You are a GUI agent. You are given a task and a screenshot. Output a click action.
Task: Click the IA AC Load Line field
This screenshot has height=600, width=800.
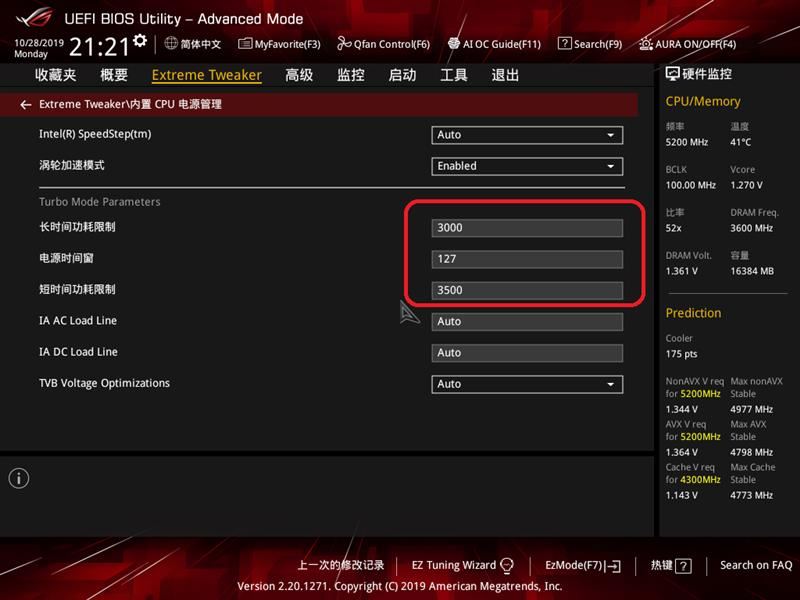tap(527, 322)
